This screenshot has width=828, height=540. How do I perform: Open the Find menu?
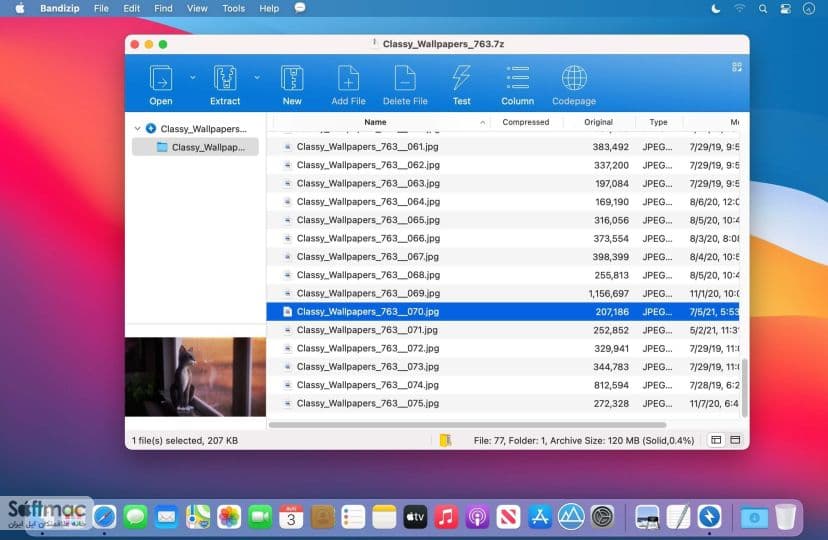pyautogui.click(x=163, y=8)
